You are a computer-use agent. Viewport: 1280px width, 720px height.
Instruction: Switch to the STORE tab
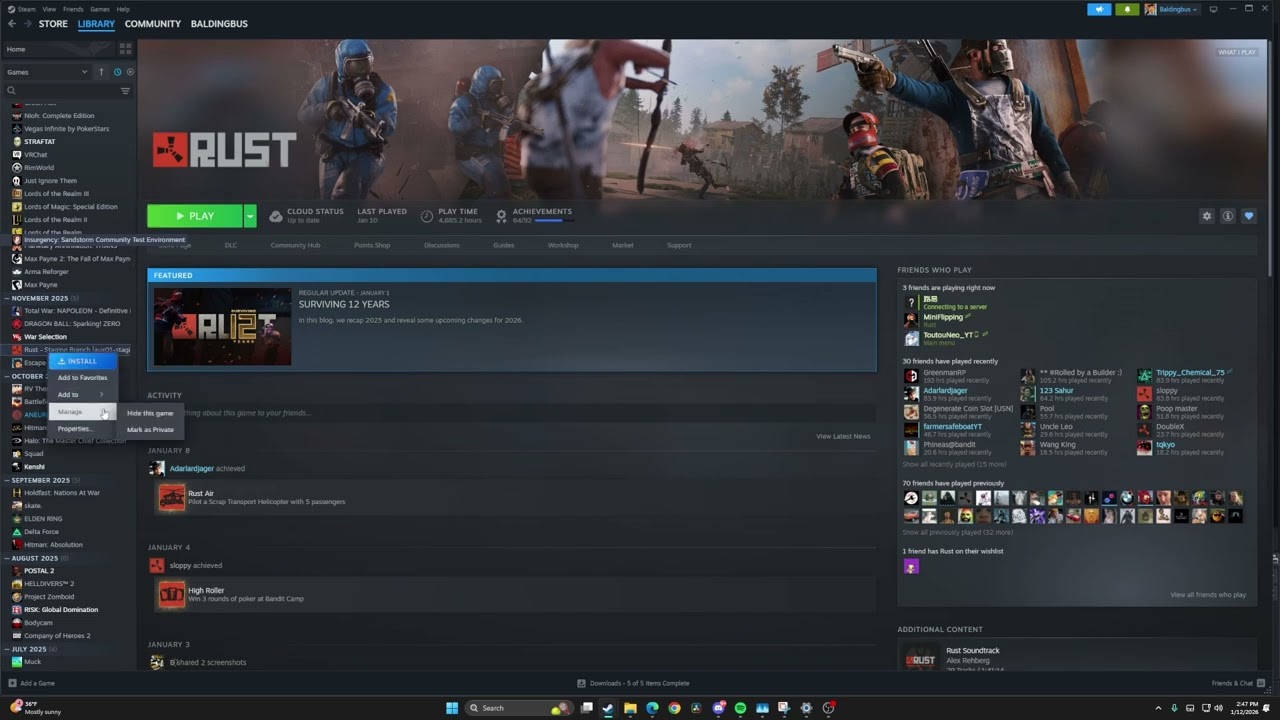coord(53,24)
